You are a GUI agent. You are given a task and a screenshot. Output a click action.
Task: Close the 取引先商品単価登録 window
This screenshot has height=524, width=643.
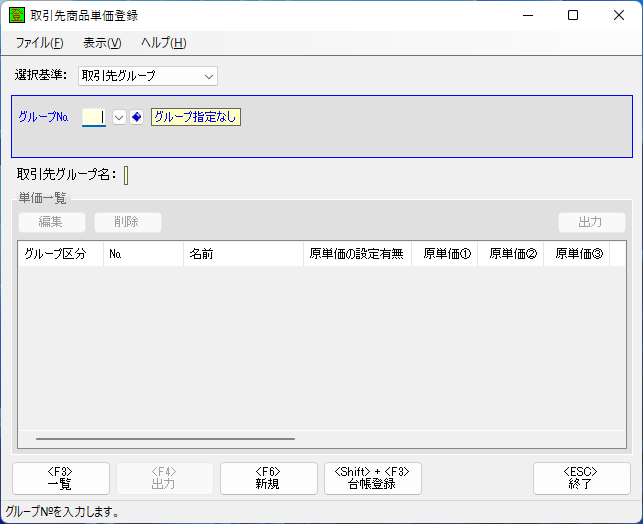click(x=619, y=16)
